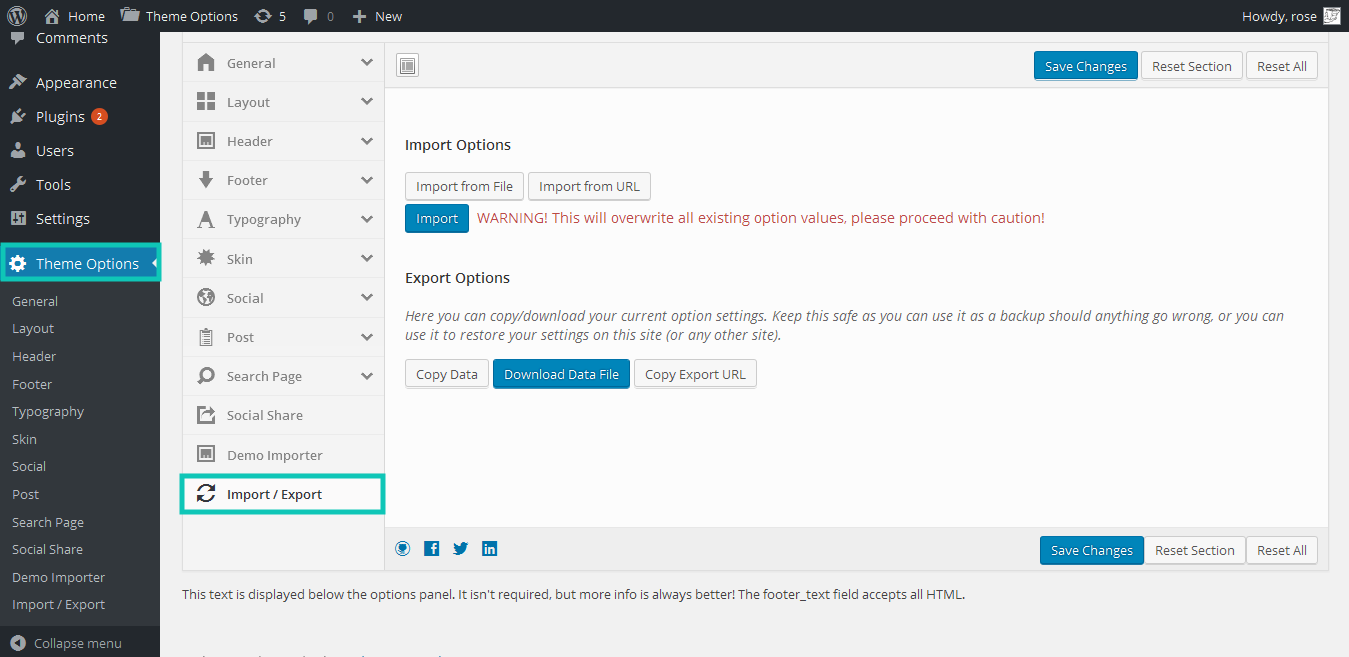Click the Post clipboard icon
Screen dimensions: 1349x657
tap(206, 336)
